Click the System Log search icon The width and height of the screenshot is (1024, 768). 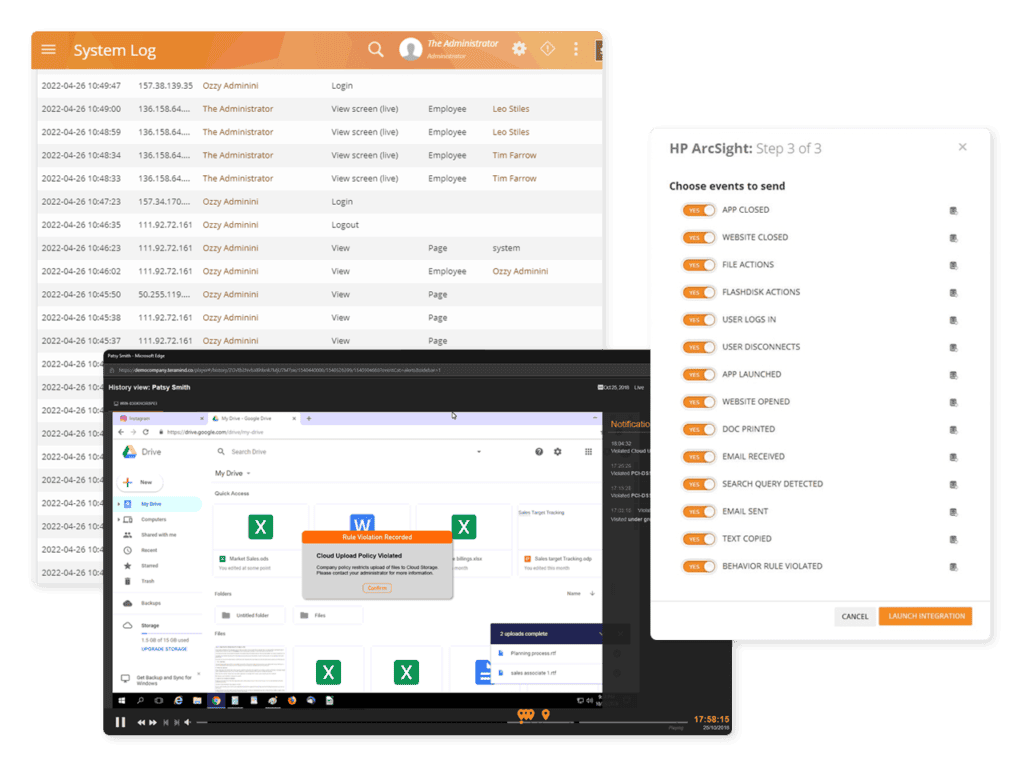pos(376,49)
